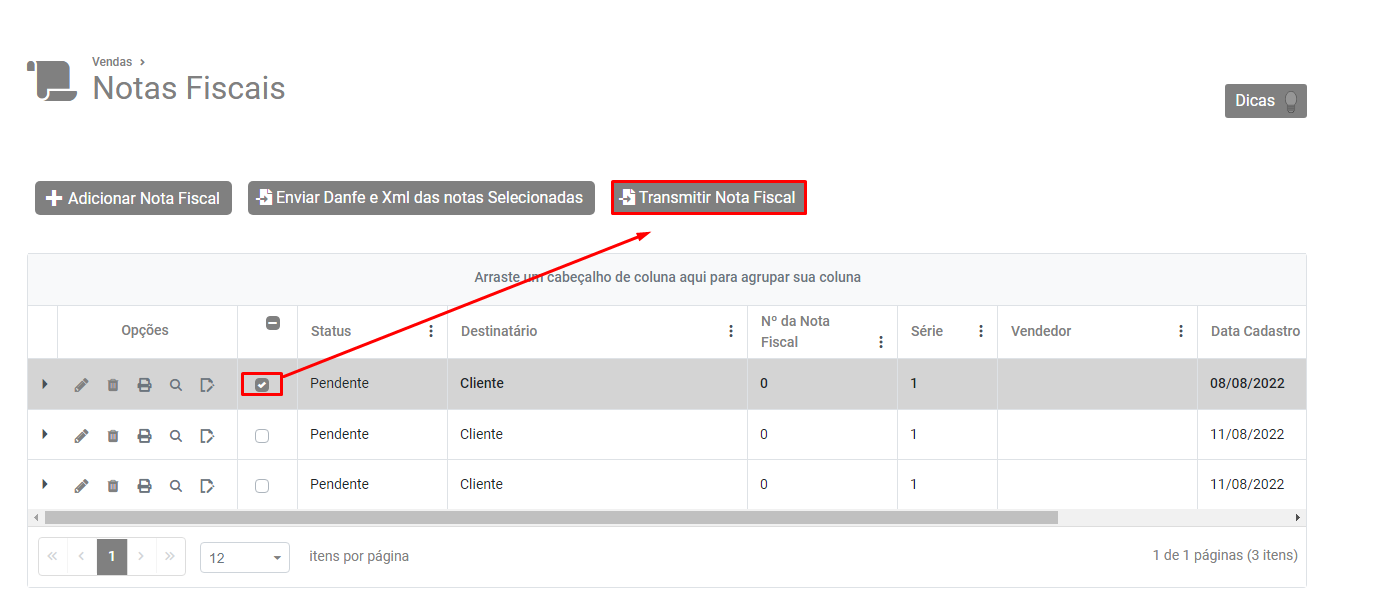Click the trash icon in the second table row
Screen dimensions: 1388x595
tap(113, 436)
